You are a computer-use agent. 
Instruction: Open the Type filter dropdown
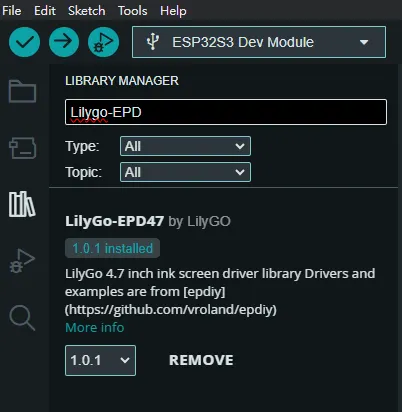(185, 146)
